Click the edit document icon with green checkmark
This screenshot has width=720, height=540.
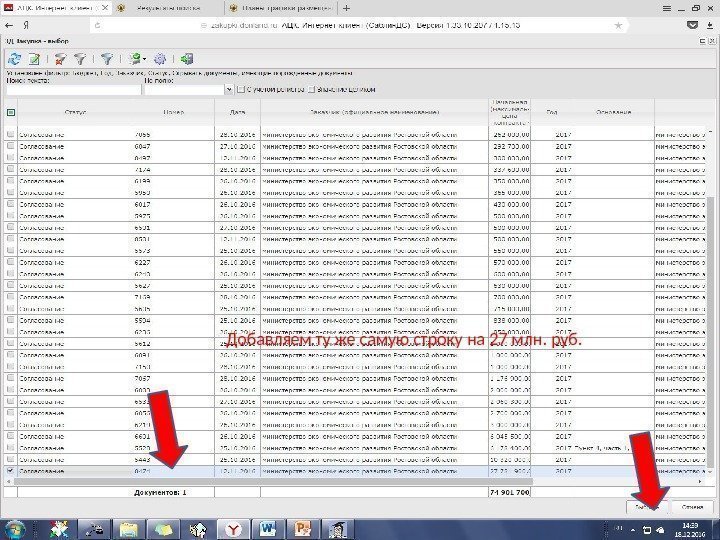[34, 59]
